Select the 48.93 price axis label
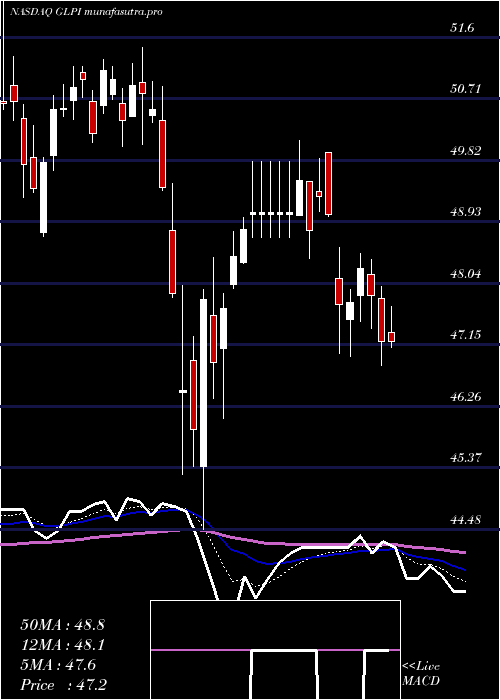 [466, 212]
